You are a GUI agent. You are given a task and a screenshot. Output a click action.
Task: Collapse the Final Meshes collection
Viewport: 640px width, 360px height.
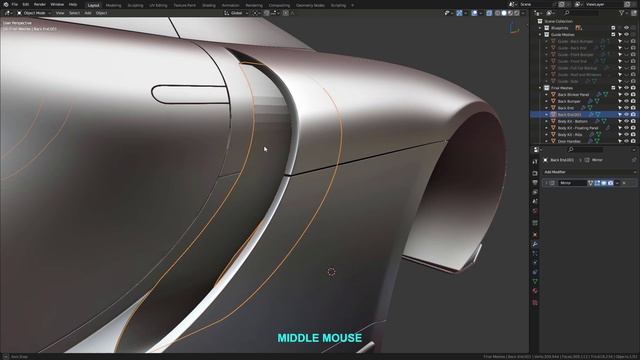click(x=540, y=88)
